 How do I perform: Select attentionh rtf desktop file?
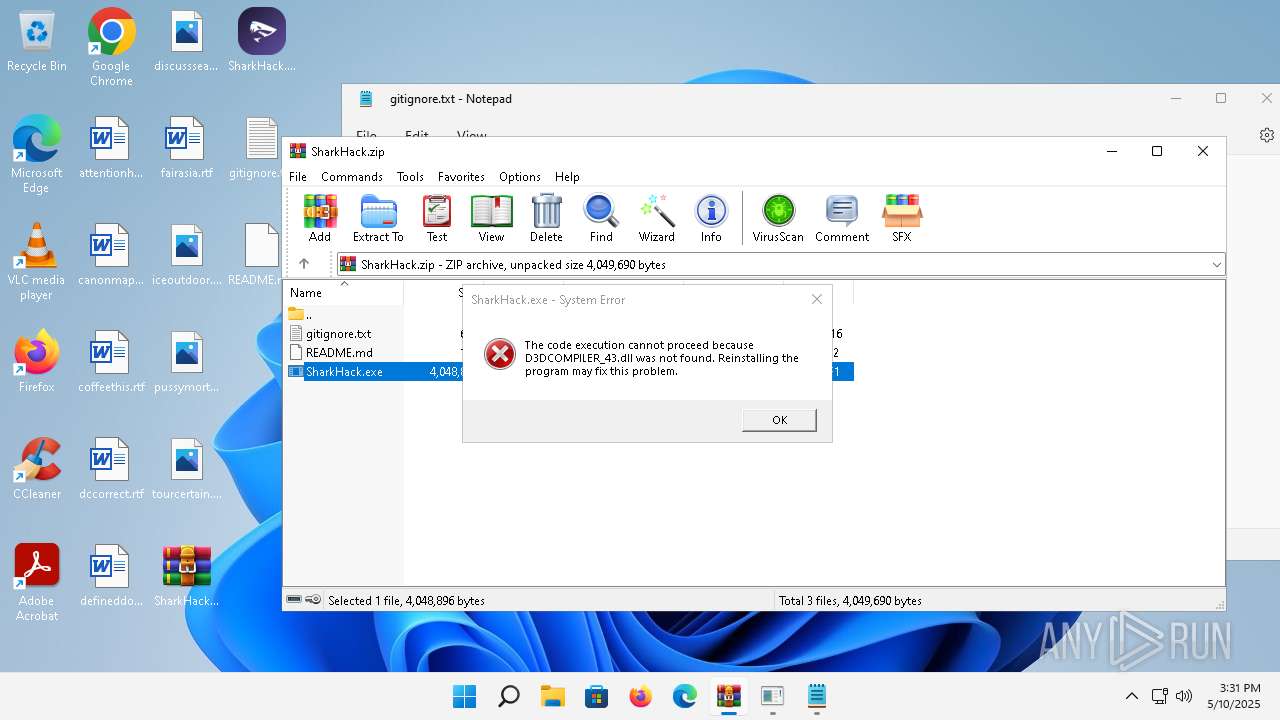(111, 148)
